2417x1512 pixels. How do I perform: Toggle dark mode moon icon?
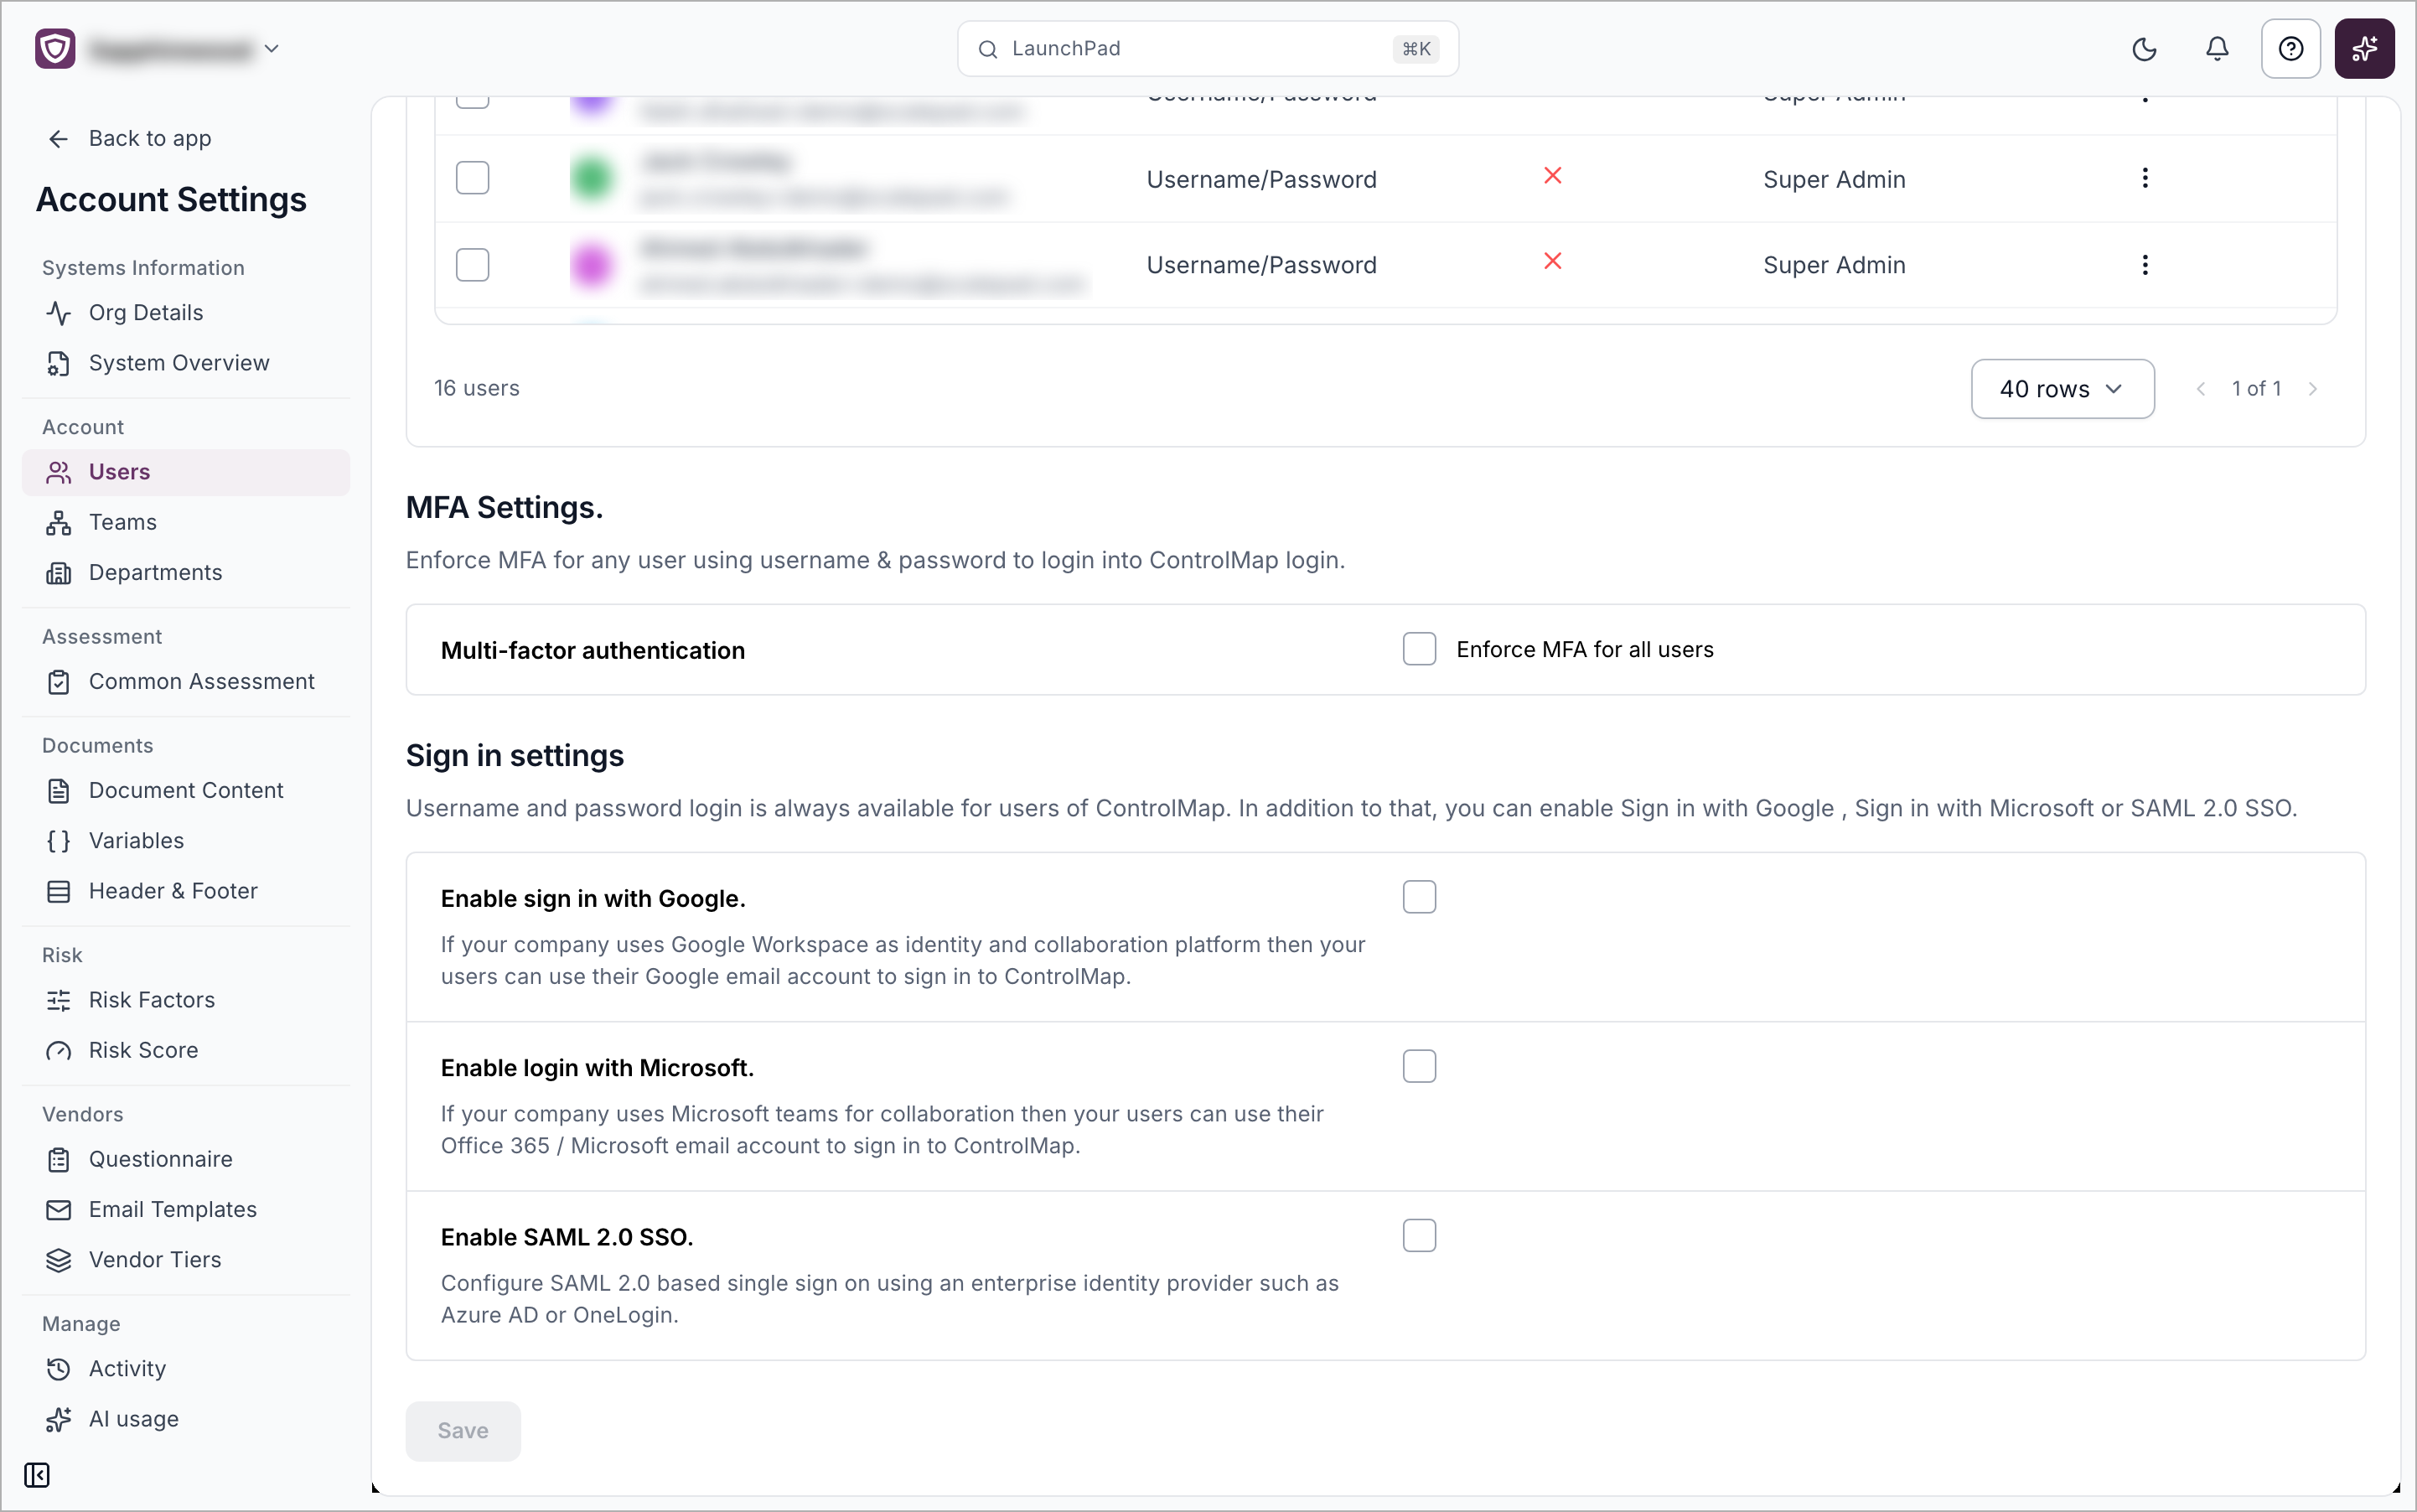coord(2144,49)
